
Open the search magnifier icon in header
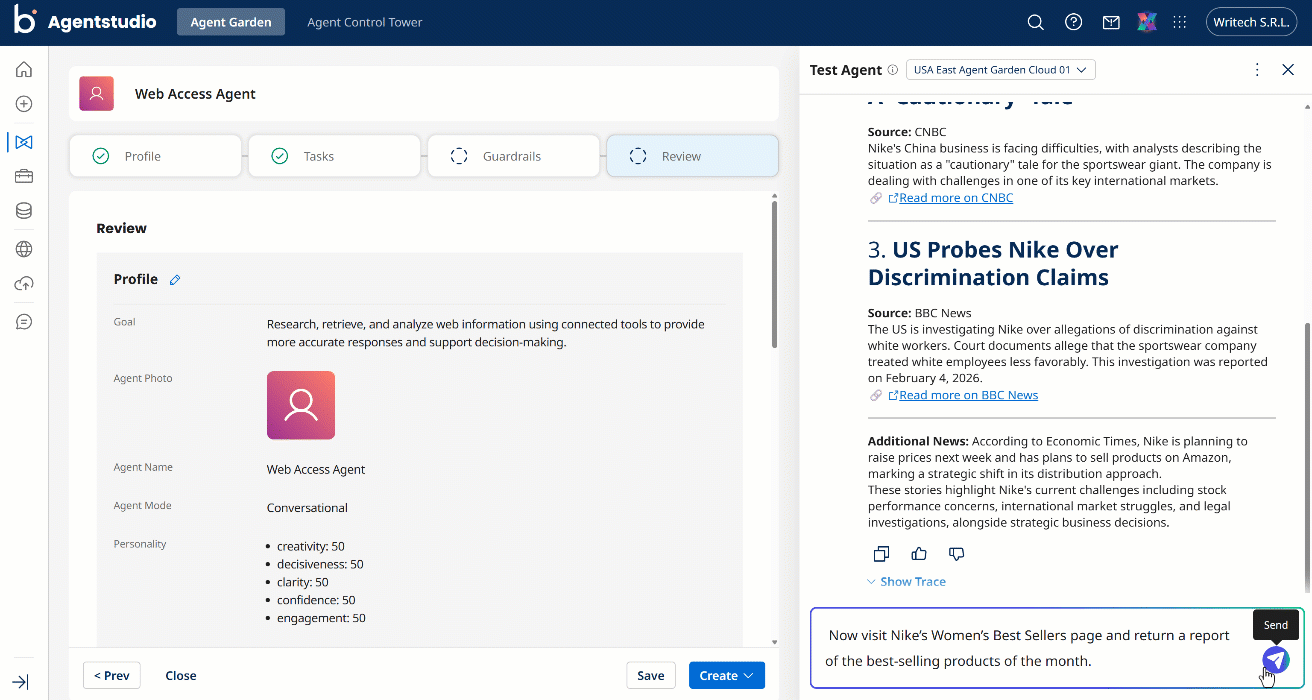click(x=1036, y=22)
